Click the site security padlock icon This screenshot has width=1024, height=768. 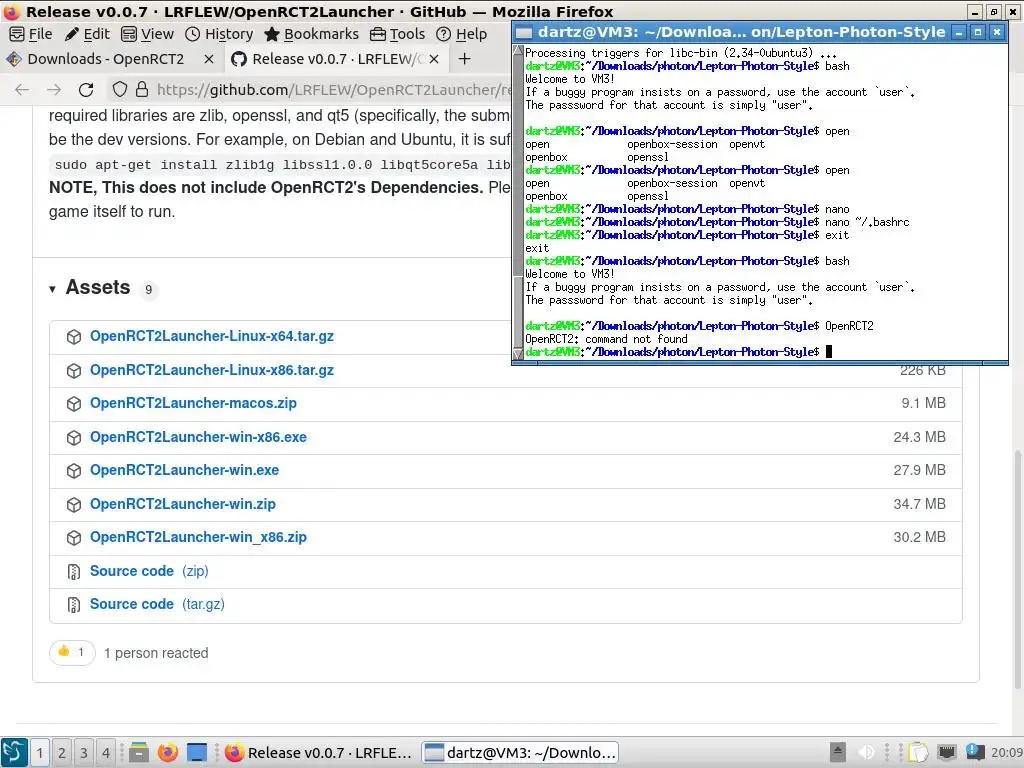click(x=142, y=90)
